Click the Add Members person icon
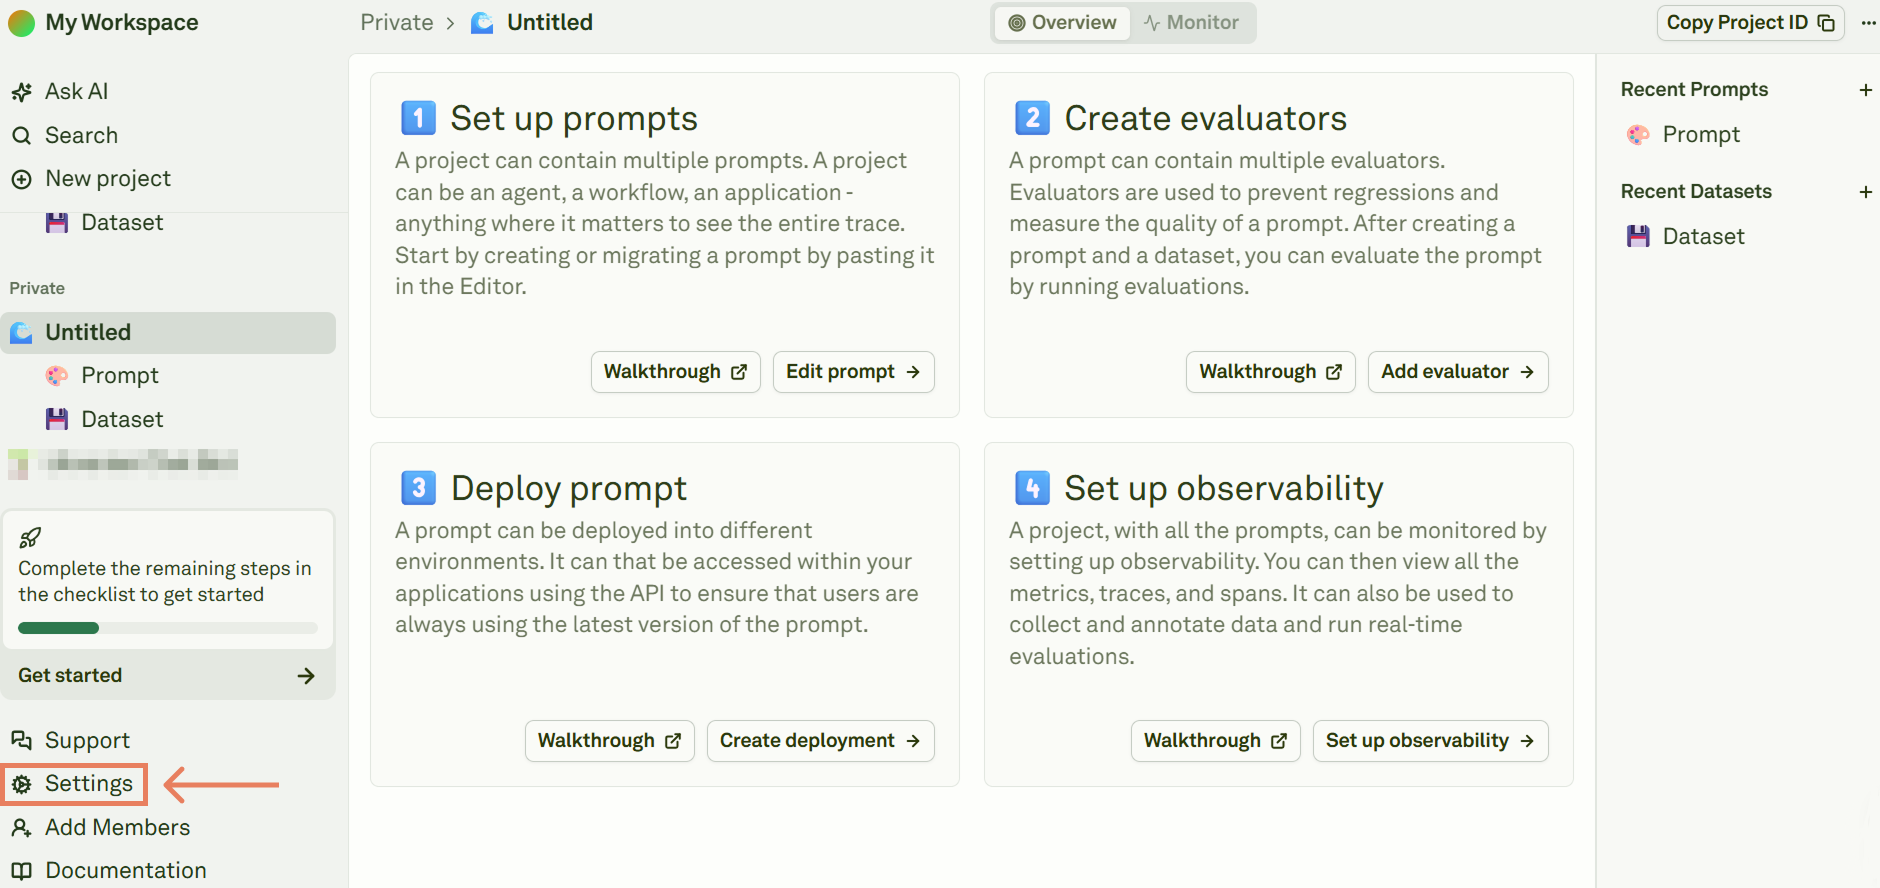The height and width of the screenshot is (888, 1880). click(21, 828)
